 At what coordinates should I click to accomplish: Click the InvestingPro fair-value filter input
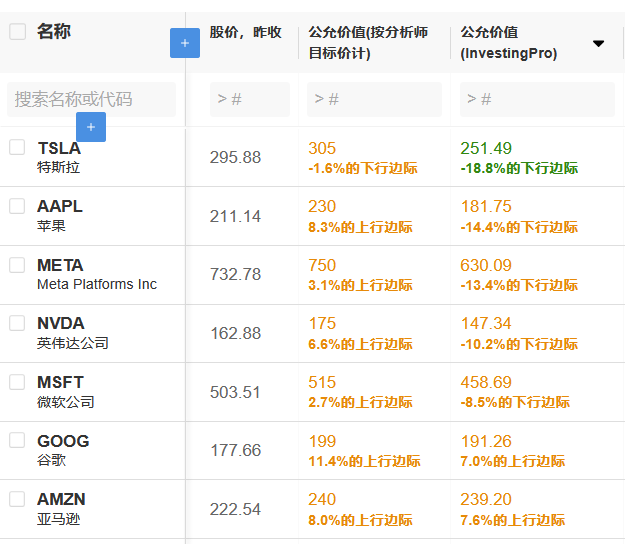click(x=537, y=100)
